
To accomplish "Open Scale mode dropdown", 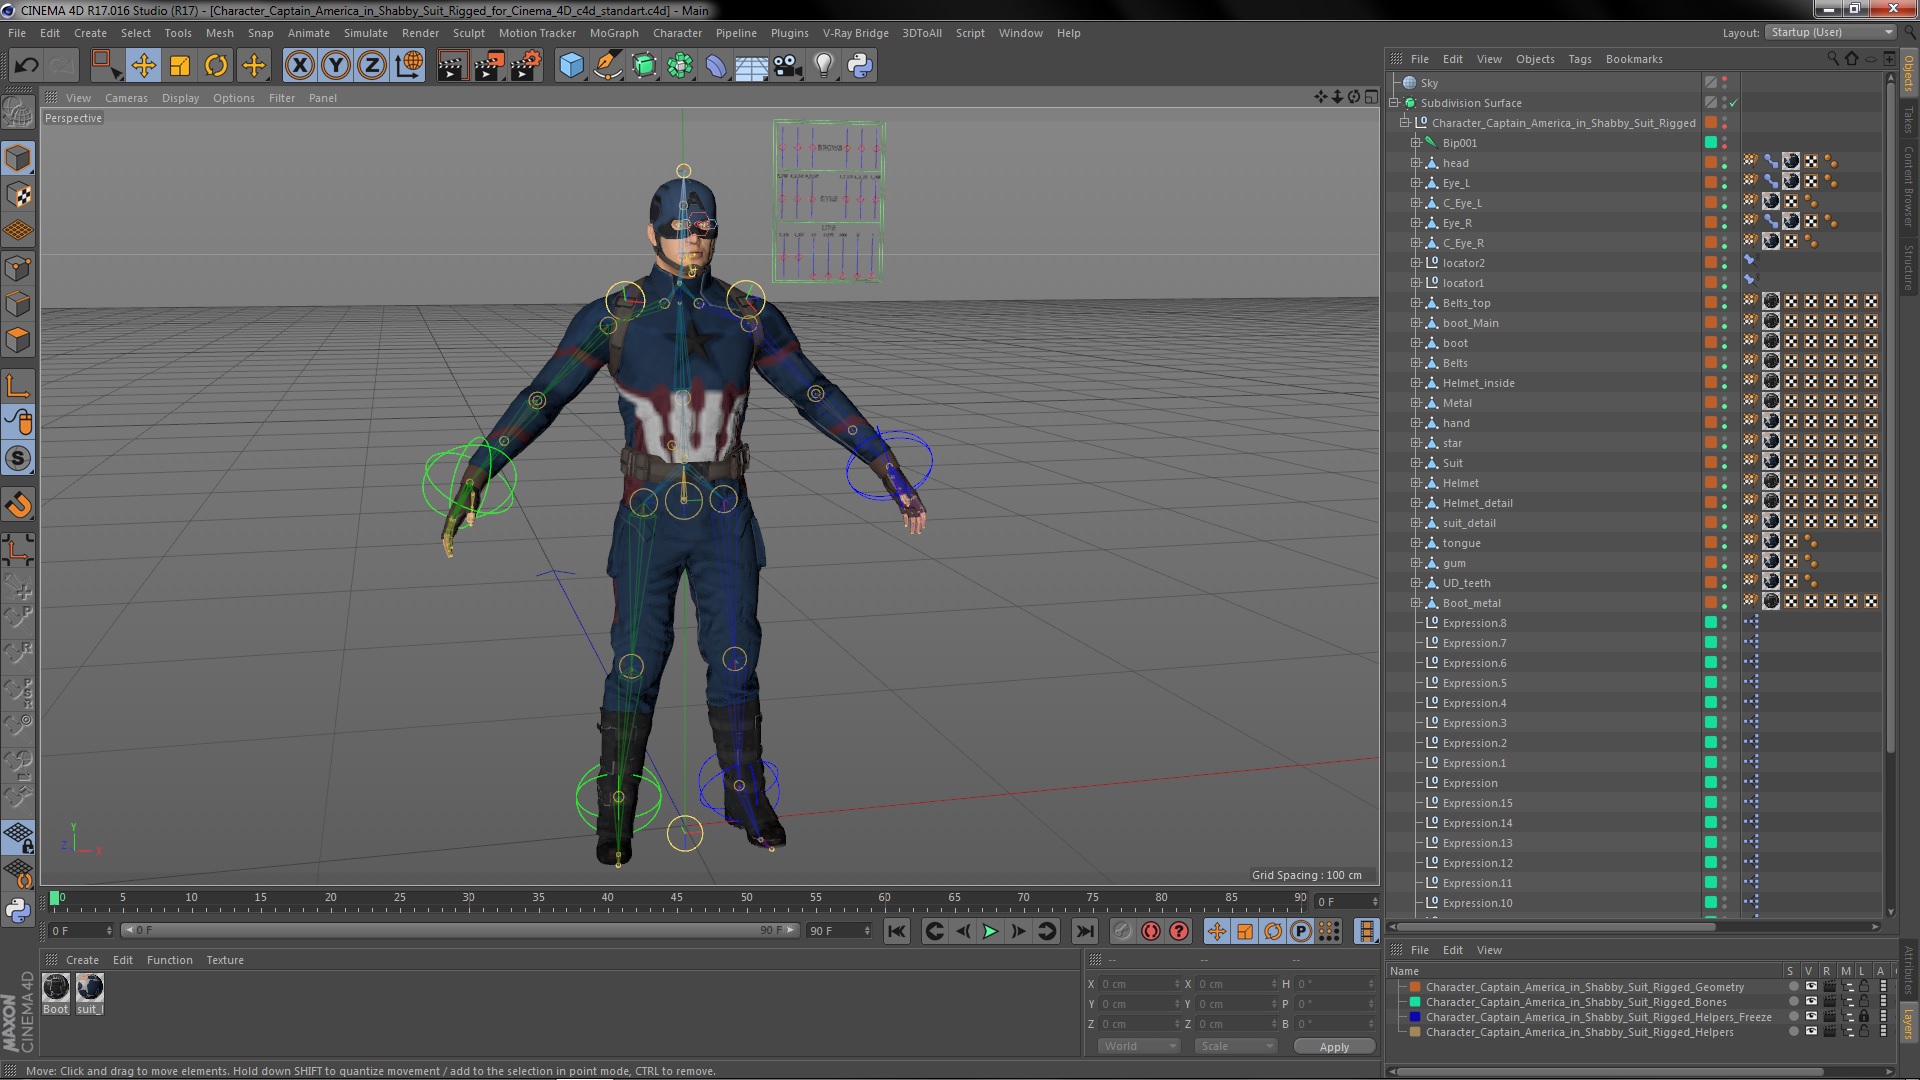I will click(1236, 1046).
